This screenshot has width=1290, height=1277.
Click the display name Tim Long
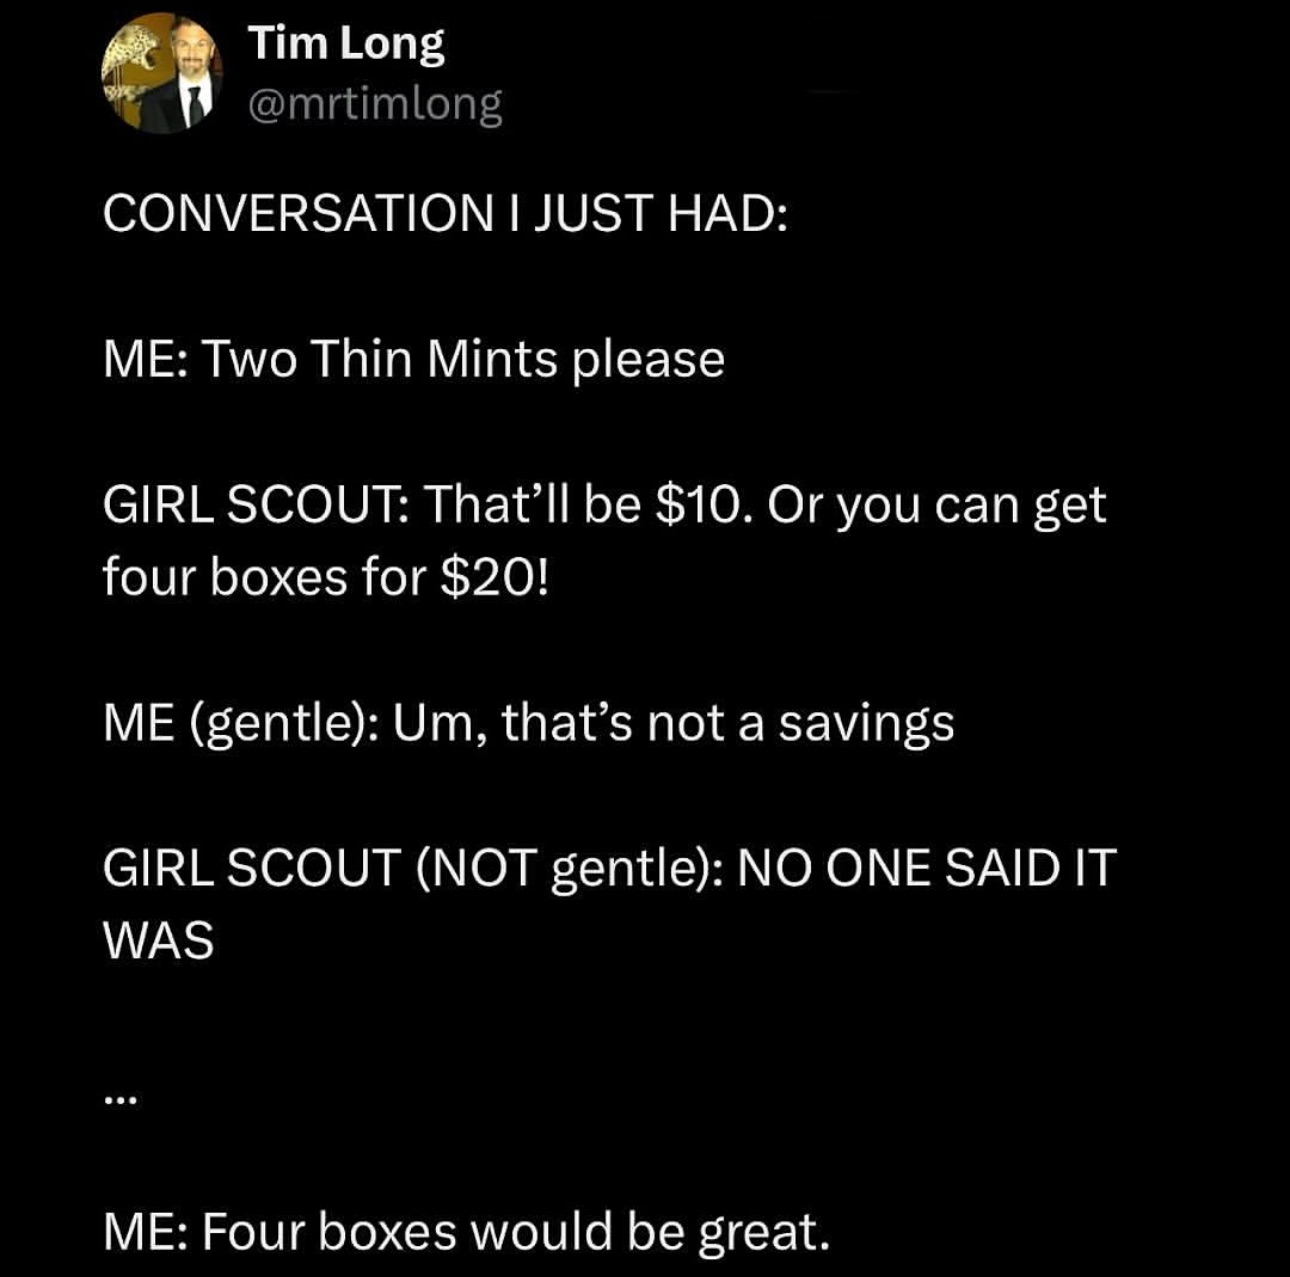(x=346, y=45)
